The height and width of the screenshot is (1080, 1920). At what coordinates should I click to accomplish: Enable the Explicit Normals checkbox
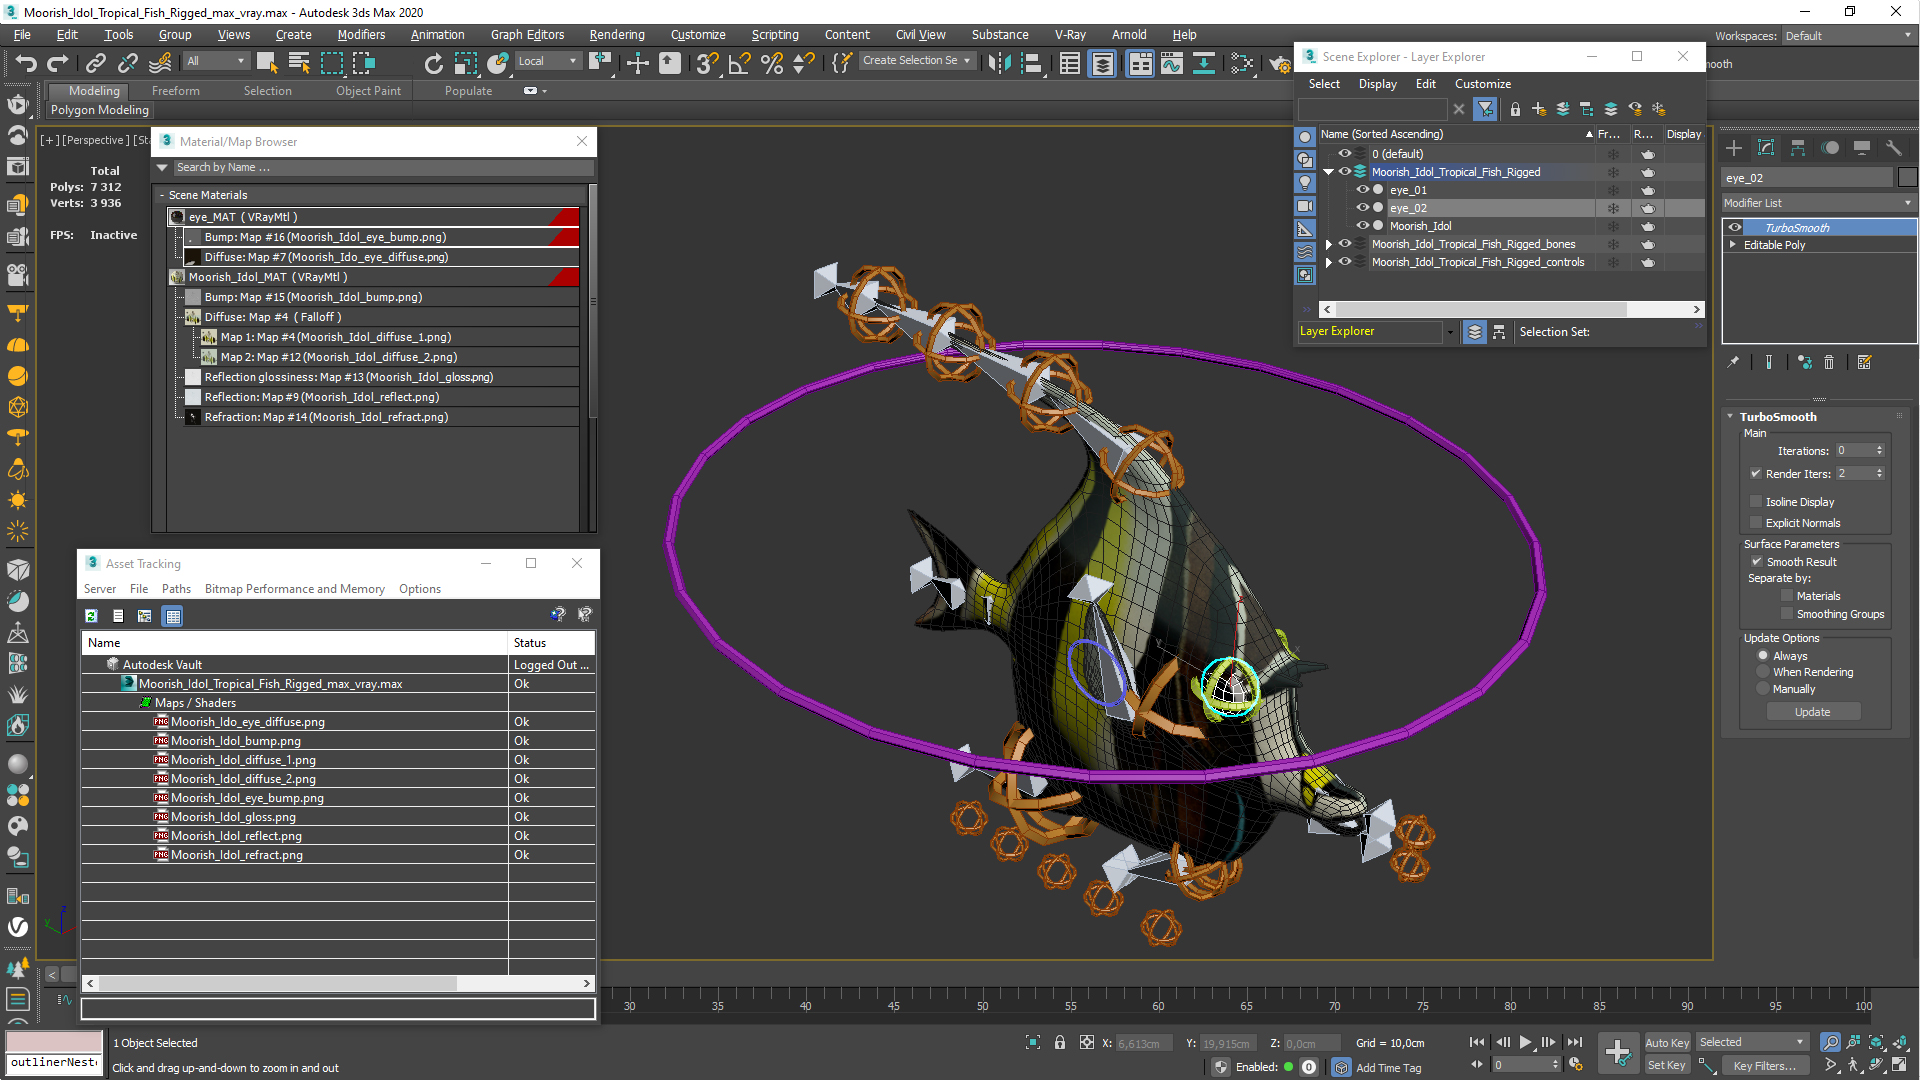click(x=1756, y=523)
